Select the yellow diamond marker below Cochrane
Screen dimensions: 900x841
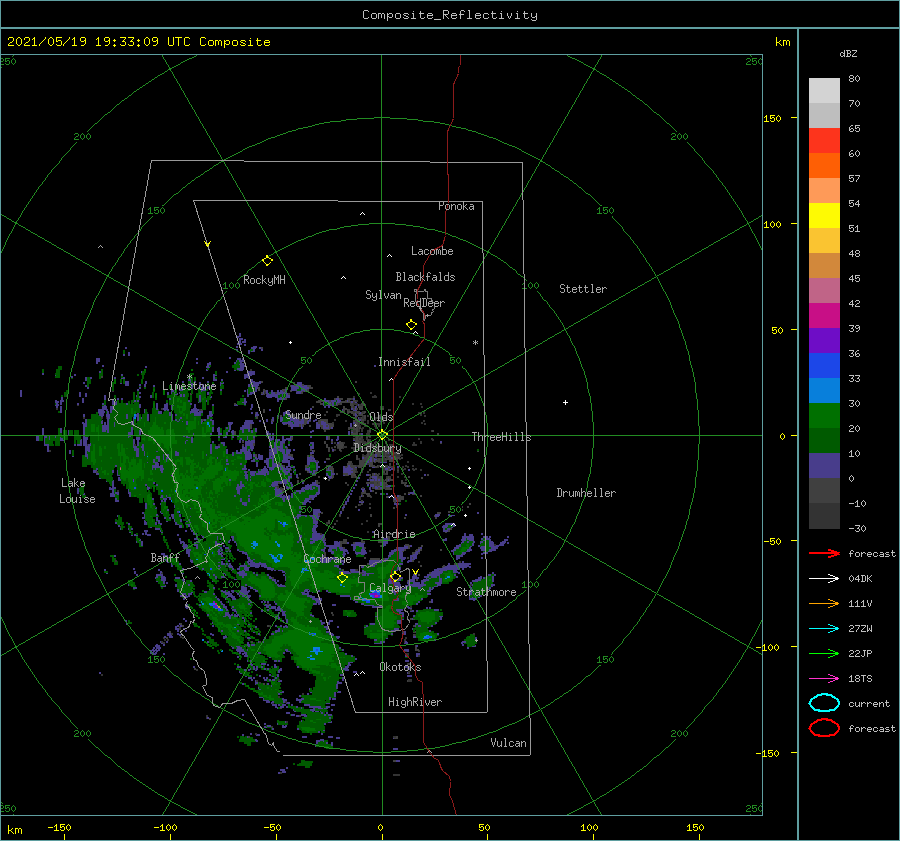(x=342, y=578)
